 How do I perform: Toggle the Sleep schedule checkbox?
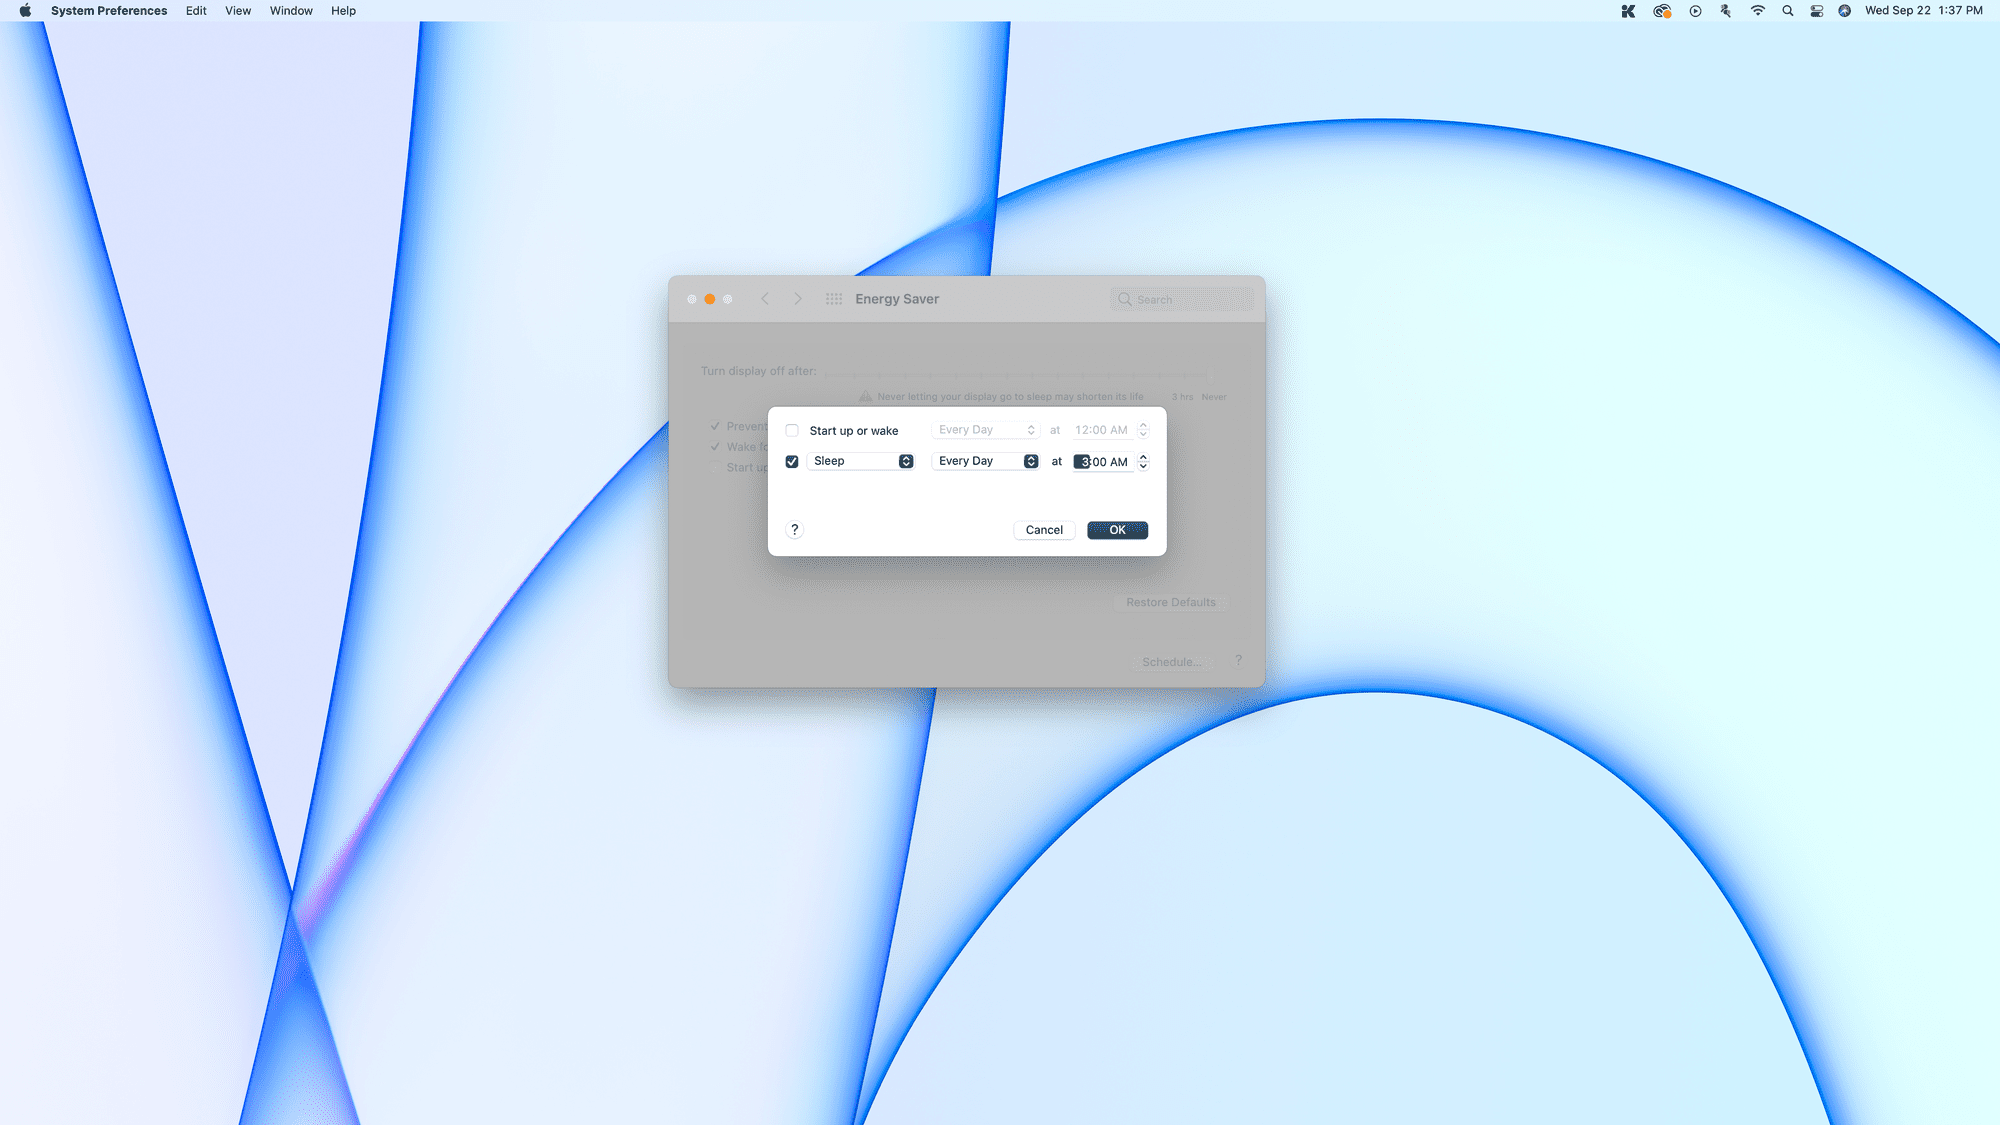[x=791, y=460]
